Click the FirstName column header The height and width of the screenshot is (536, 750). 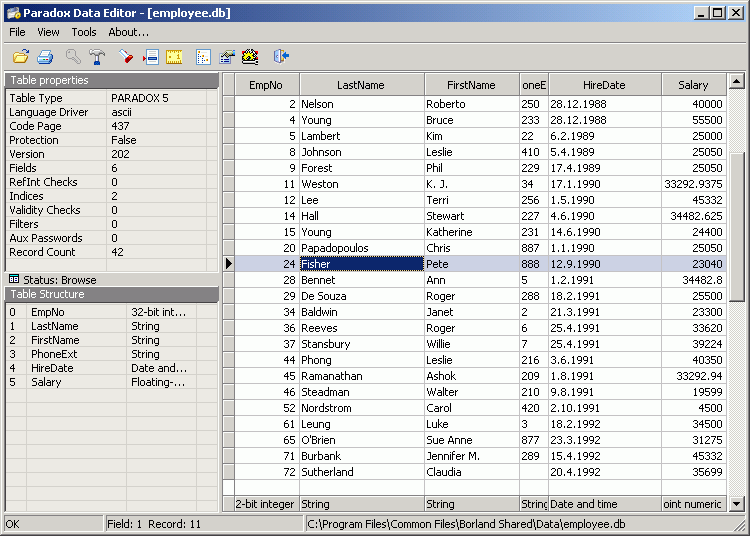click(x=472, y=85)
